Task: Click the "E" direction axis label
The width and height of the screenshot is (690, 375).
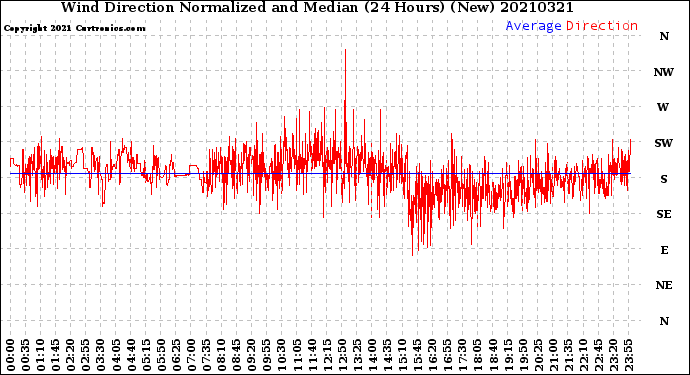Action: pos(664,250)
